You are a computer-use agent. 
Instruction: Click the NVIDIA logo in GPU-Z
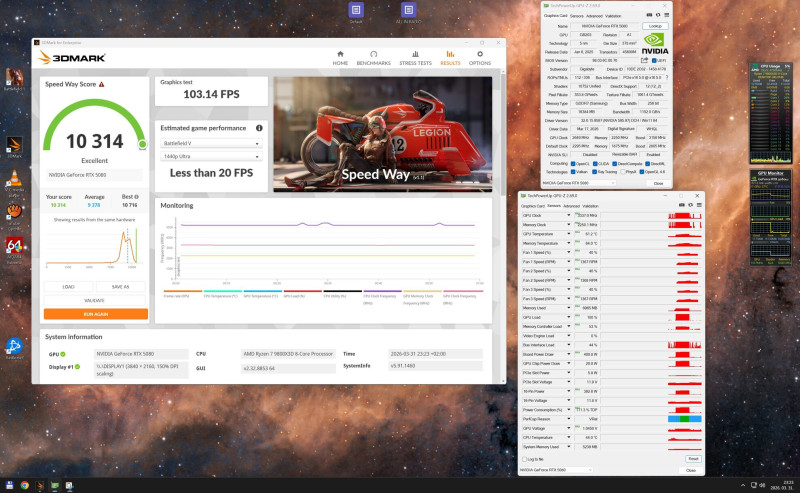655,44
